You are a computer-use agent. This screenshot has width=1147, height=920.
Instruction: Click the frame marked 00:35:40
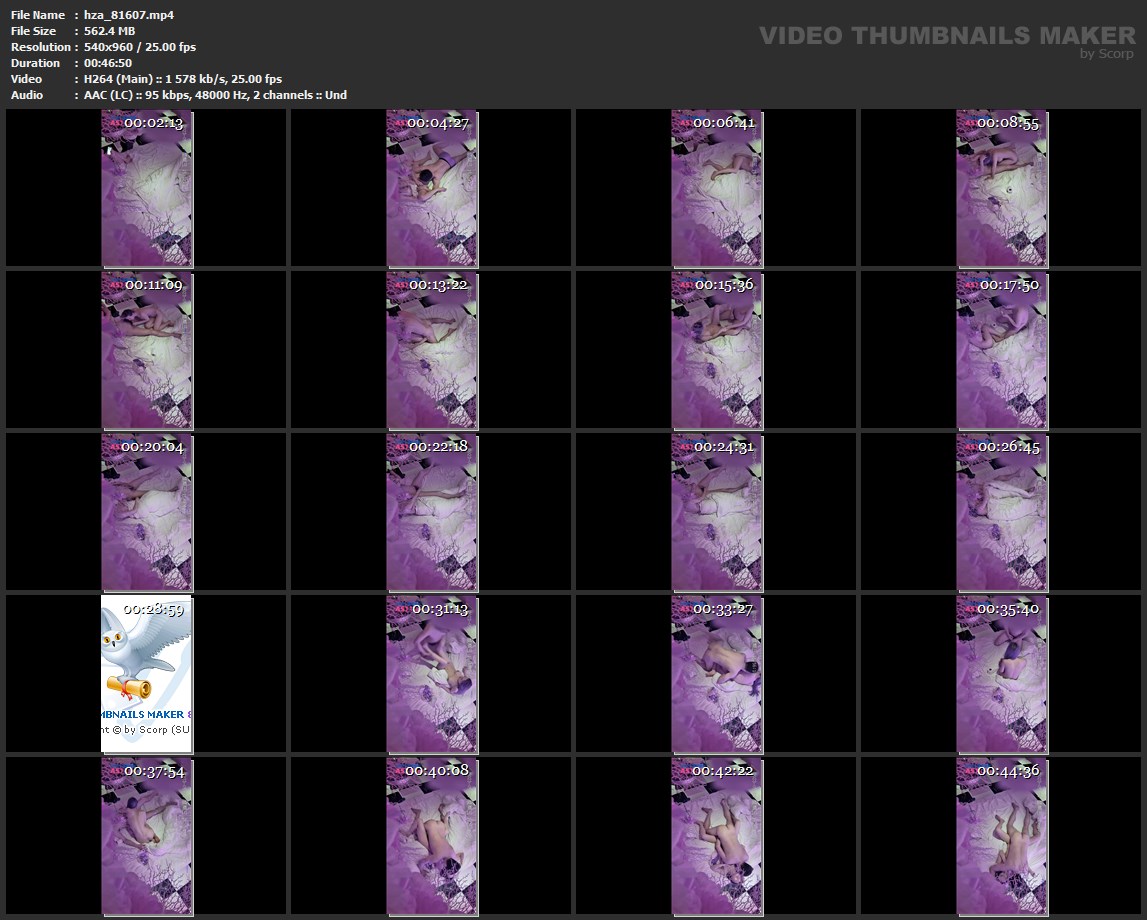point(1002,674)
